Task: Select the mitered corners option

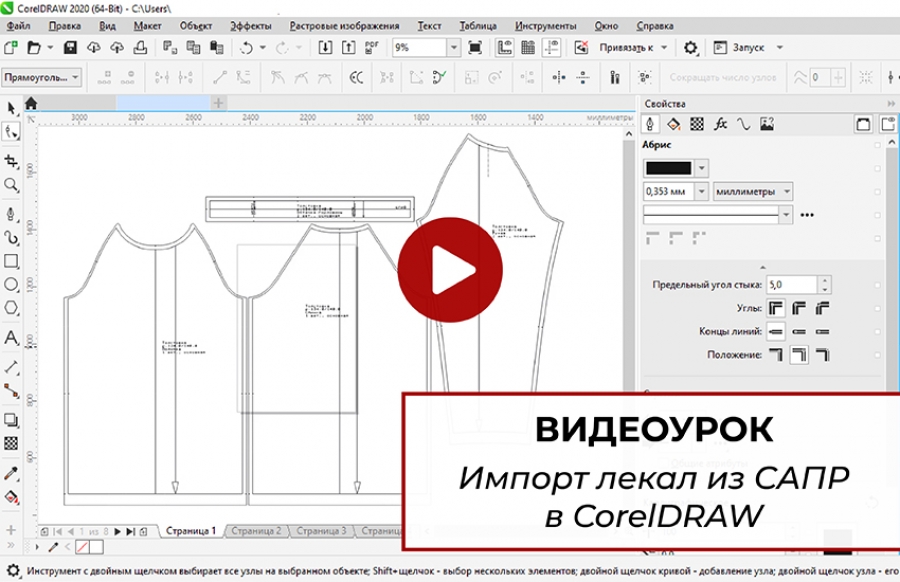Action: pos(776,309)
